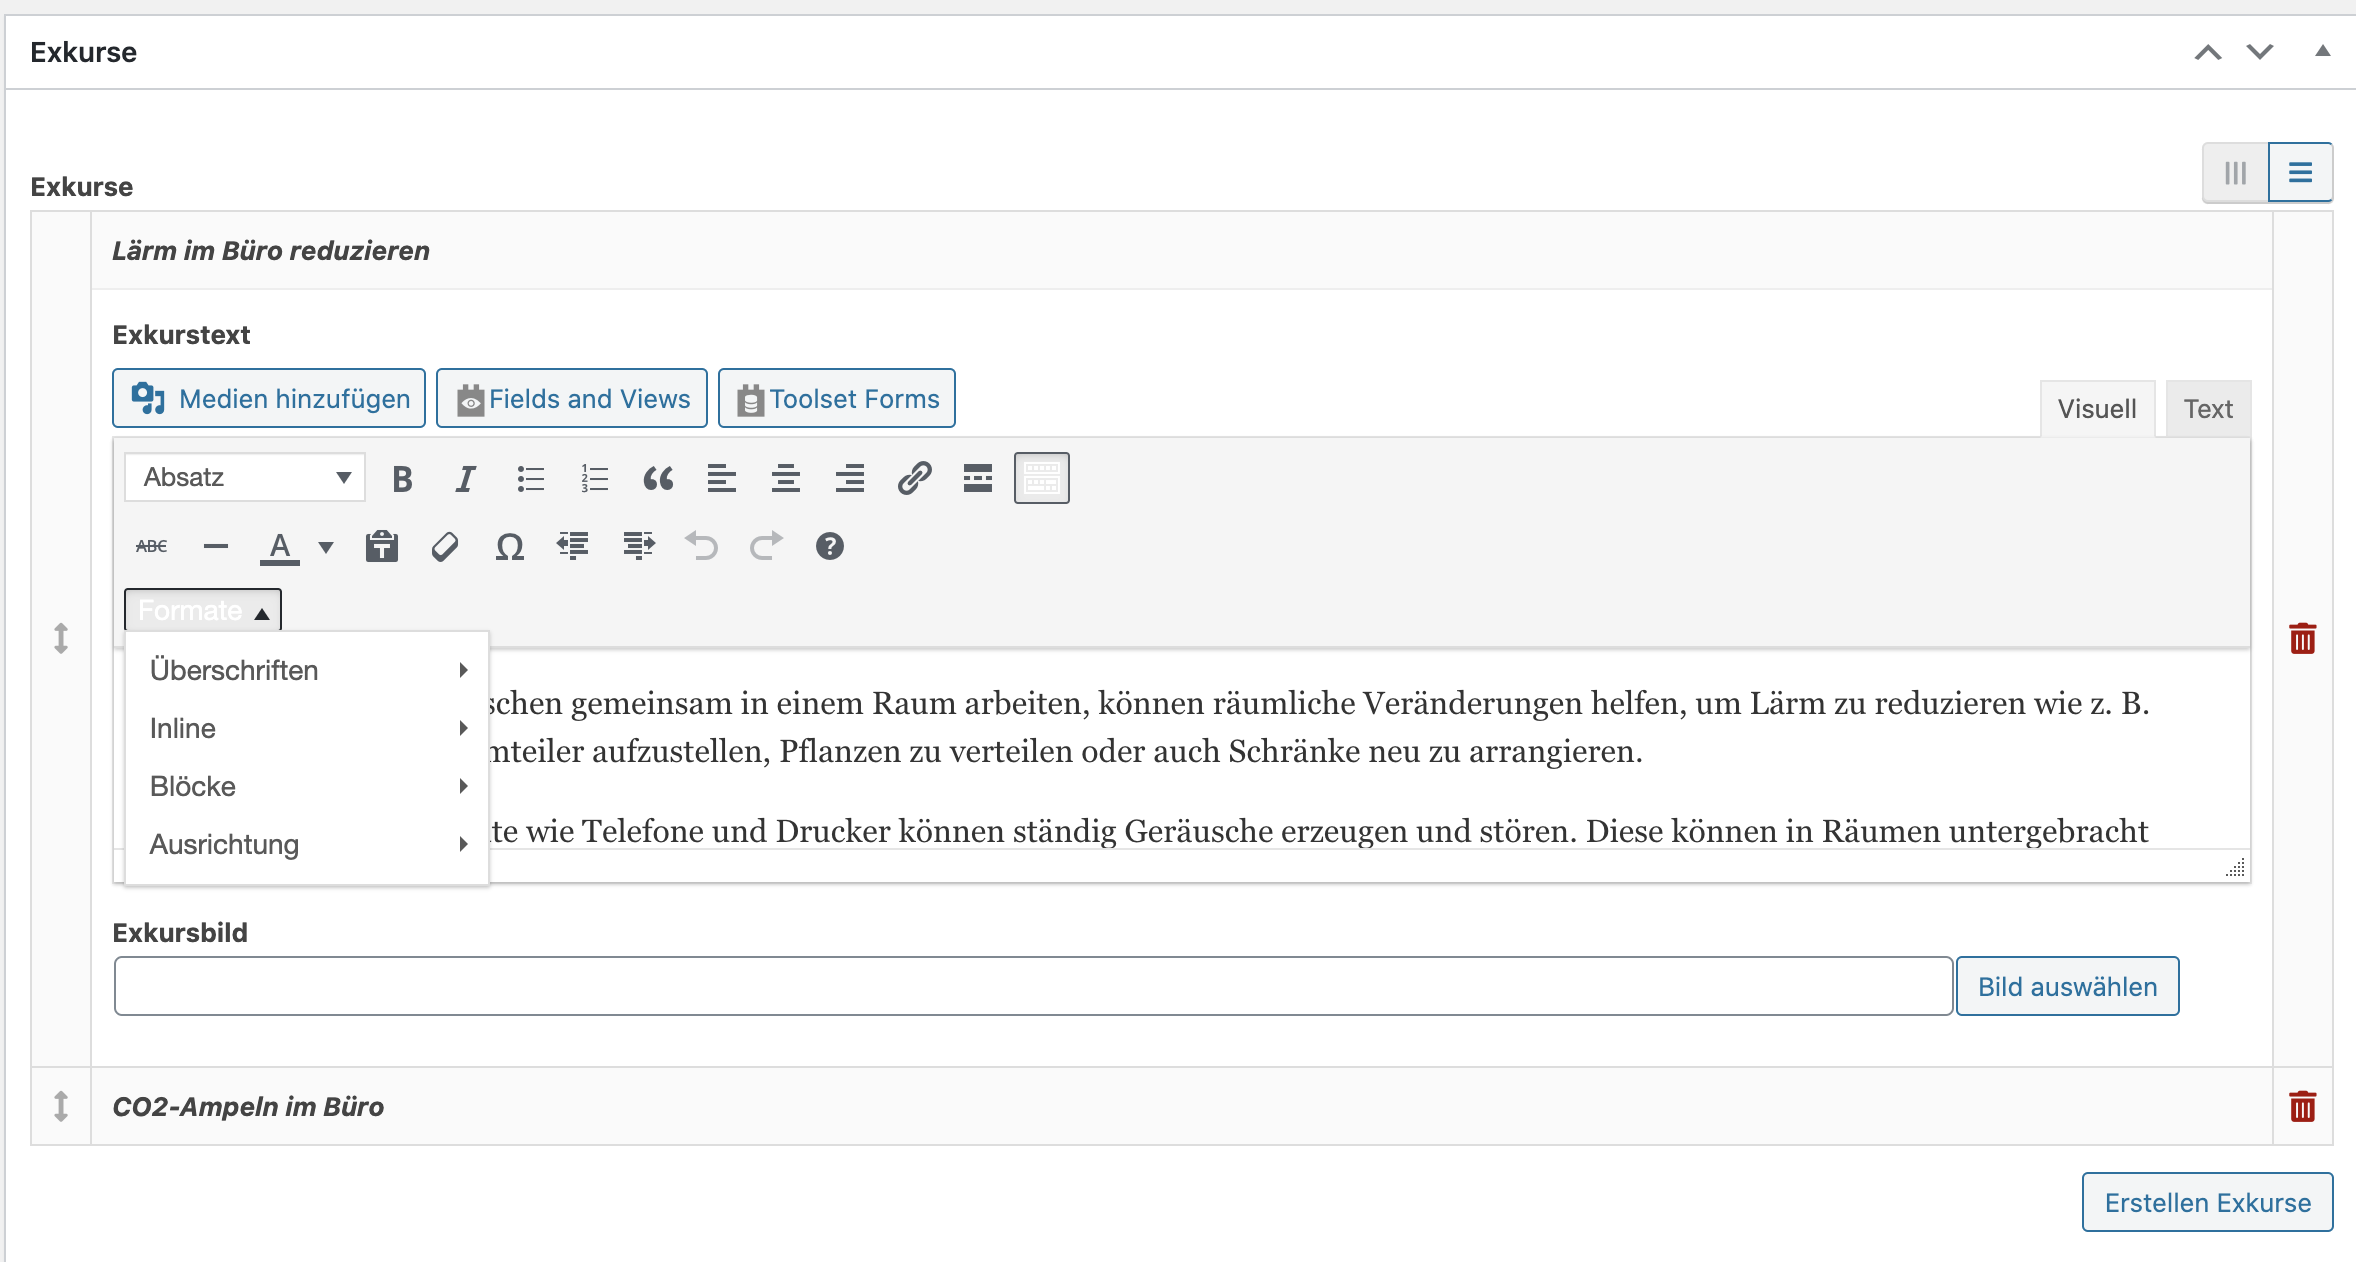Switch to the Text editor tab
Image resolution: width=2356 pixels, height=1262 pixels.
(x=2208, y=409)
